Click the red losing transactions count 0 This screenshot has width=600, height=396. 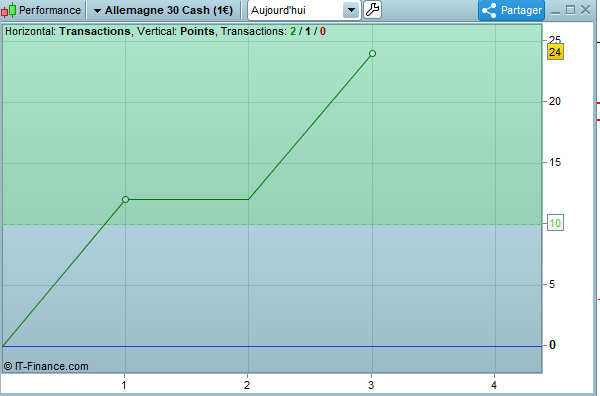coord(323,31)
